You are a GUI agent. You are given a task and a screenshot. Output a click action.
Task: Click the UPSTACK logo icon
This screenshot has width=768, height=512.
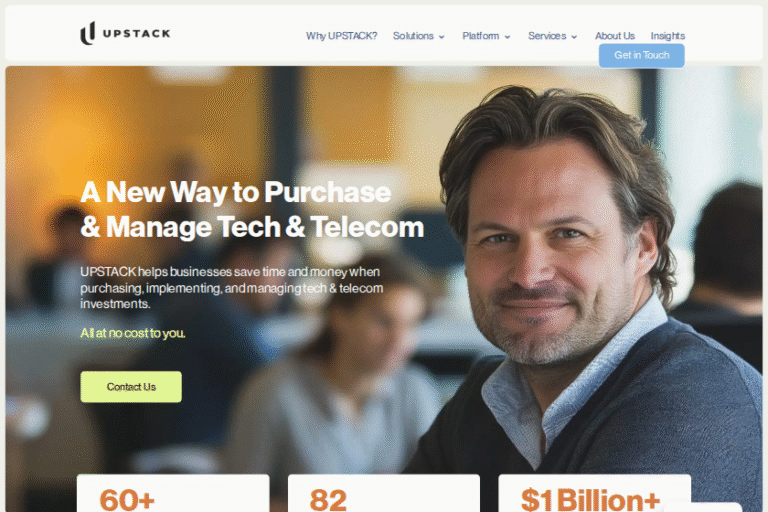click(88, 33)
